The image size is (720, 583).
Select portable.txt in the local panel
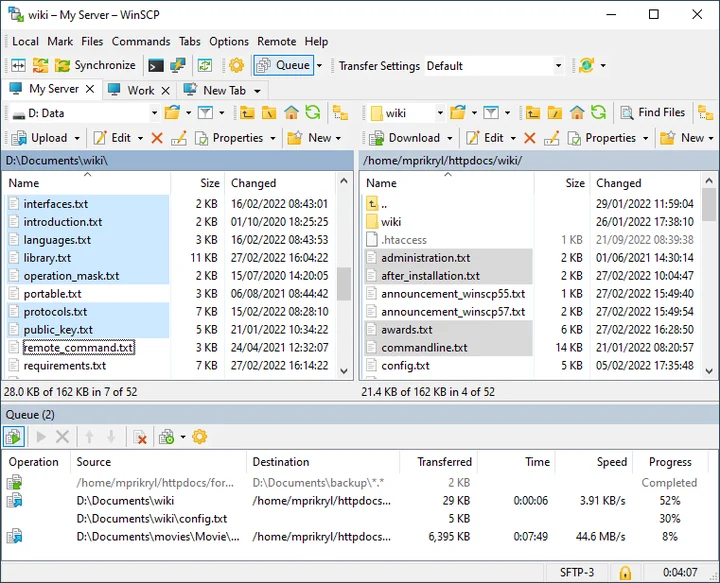point(52,294)
